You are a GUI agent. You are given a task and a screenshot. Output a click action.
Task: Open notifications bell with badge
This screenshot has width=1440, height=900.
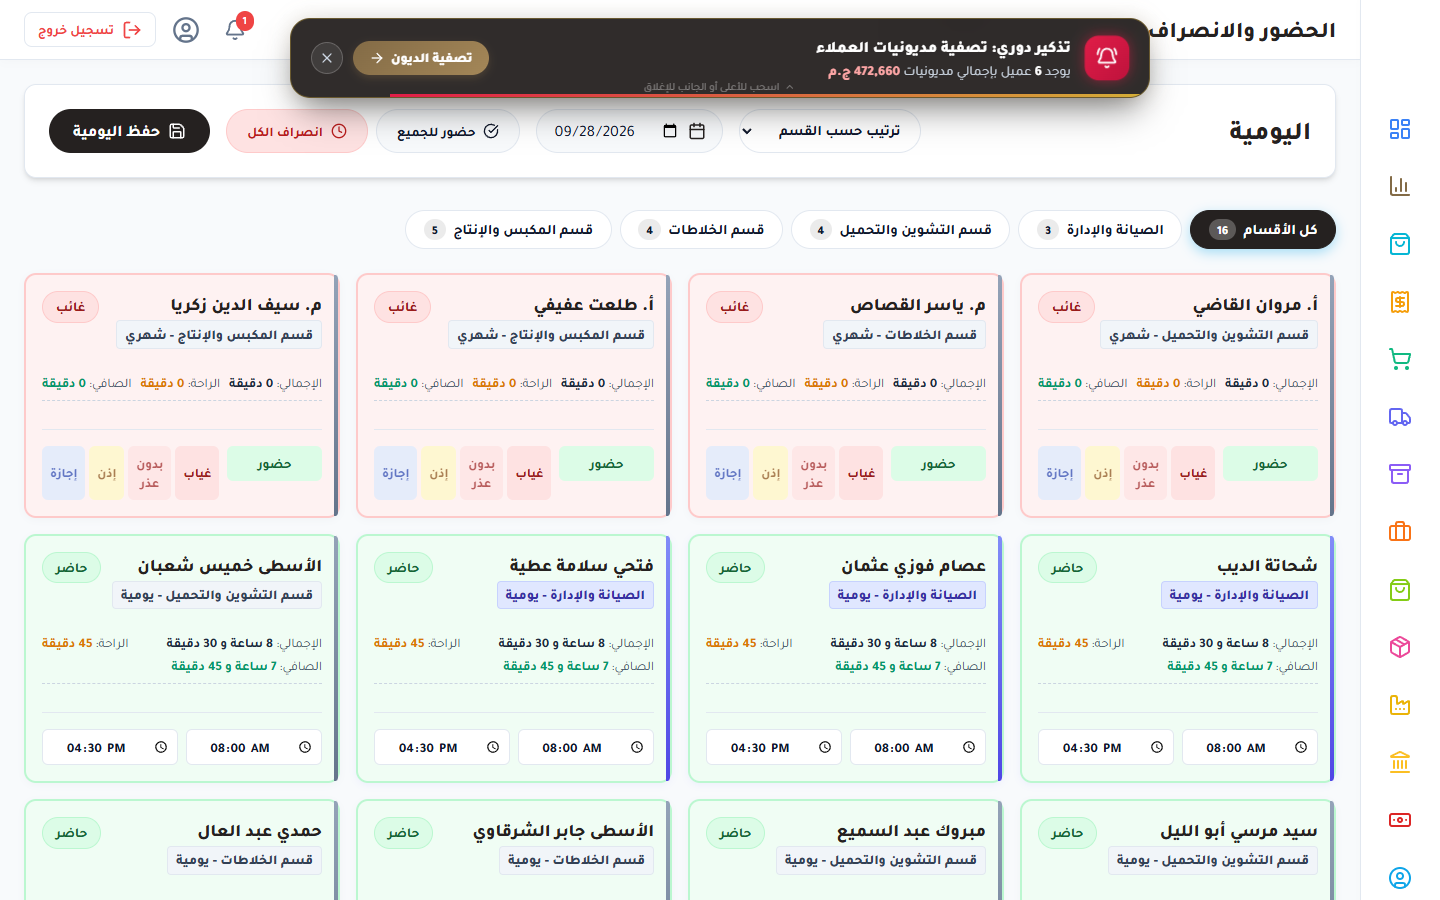pos(236,29)
